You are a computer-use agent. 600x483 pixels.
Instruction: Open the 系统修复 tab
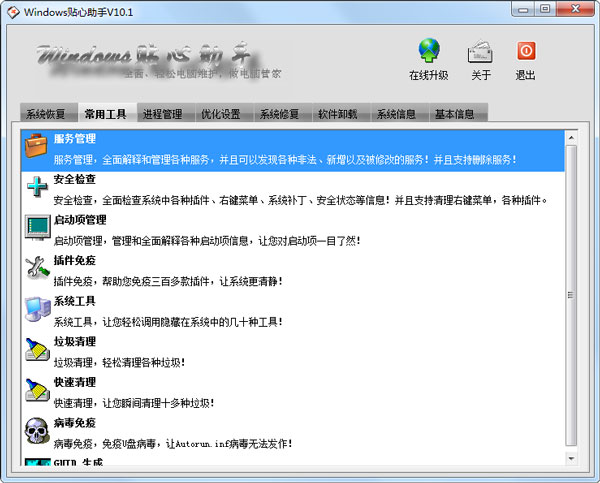283,113
